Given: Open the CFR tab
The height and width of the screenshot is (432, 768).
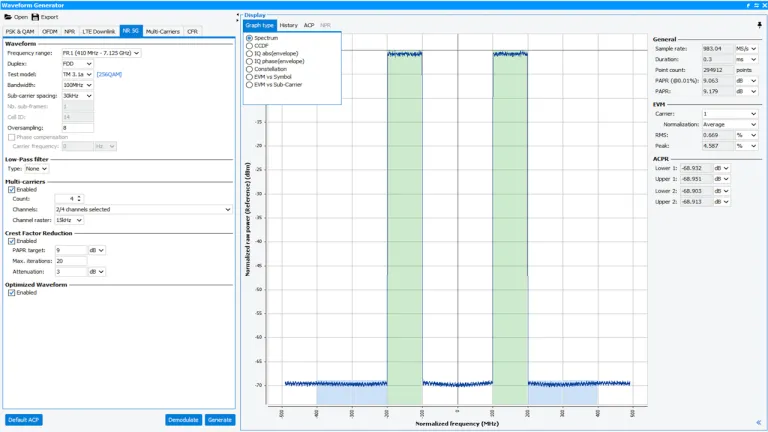Looking at the screenshot, I should (x=192, y=31).
